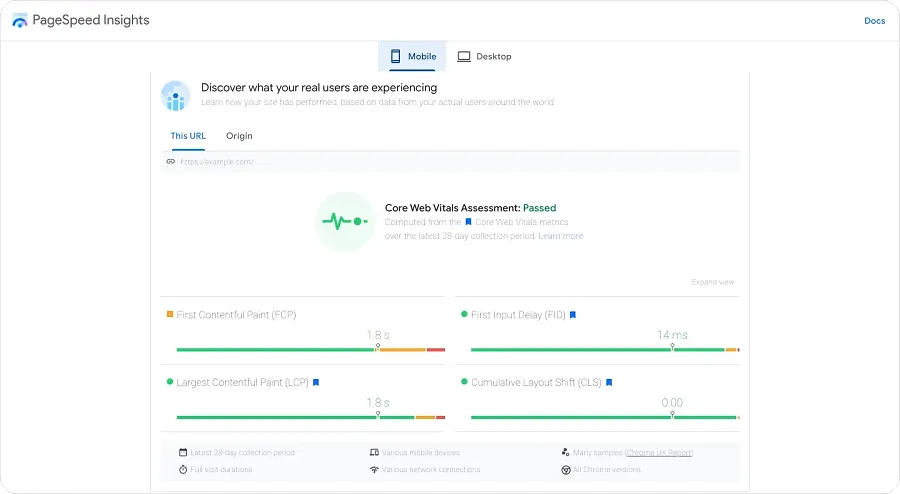Click the calendar icon for collection period
This screenshot has width=900, height=494.
pyautogui.click(x=183, y=453)
